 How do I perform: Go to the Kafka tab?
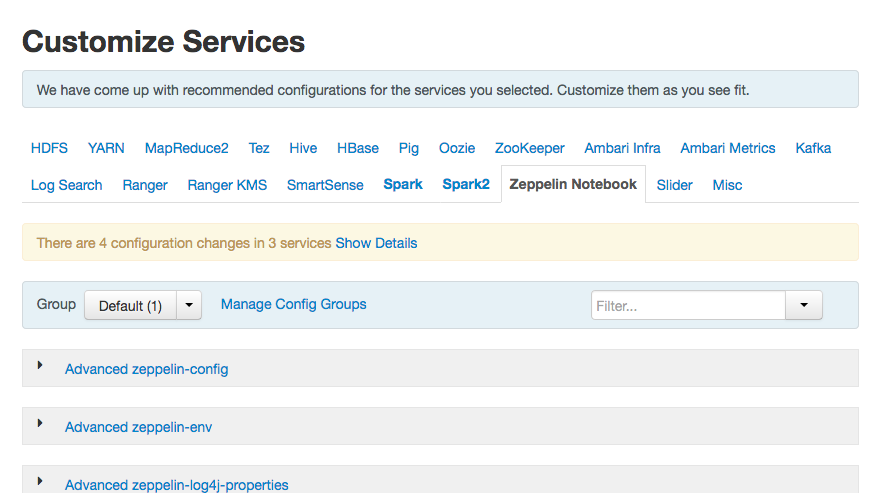coord(813,148)
